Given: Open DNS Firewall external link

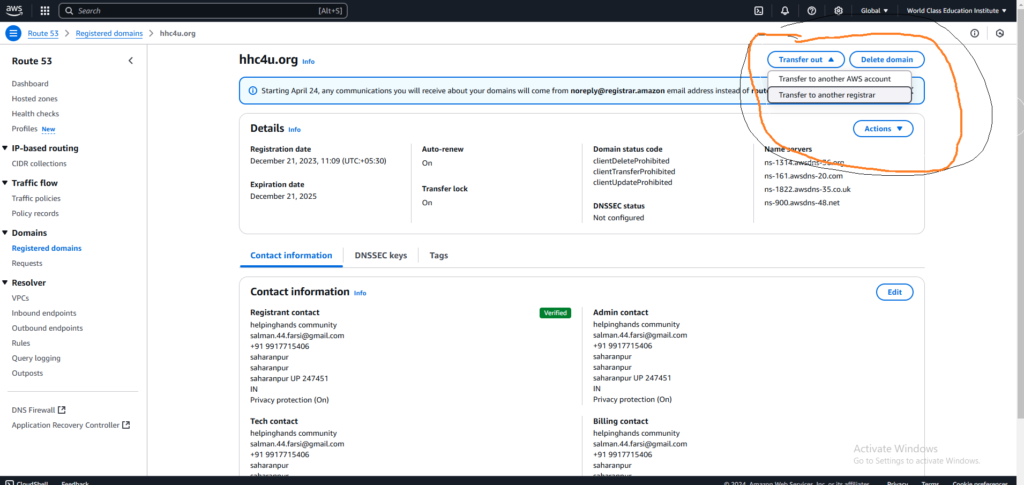Looking at the screenshot, I should (x=39, y=410).
